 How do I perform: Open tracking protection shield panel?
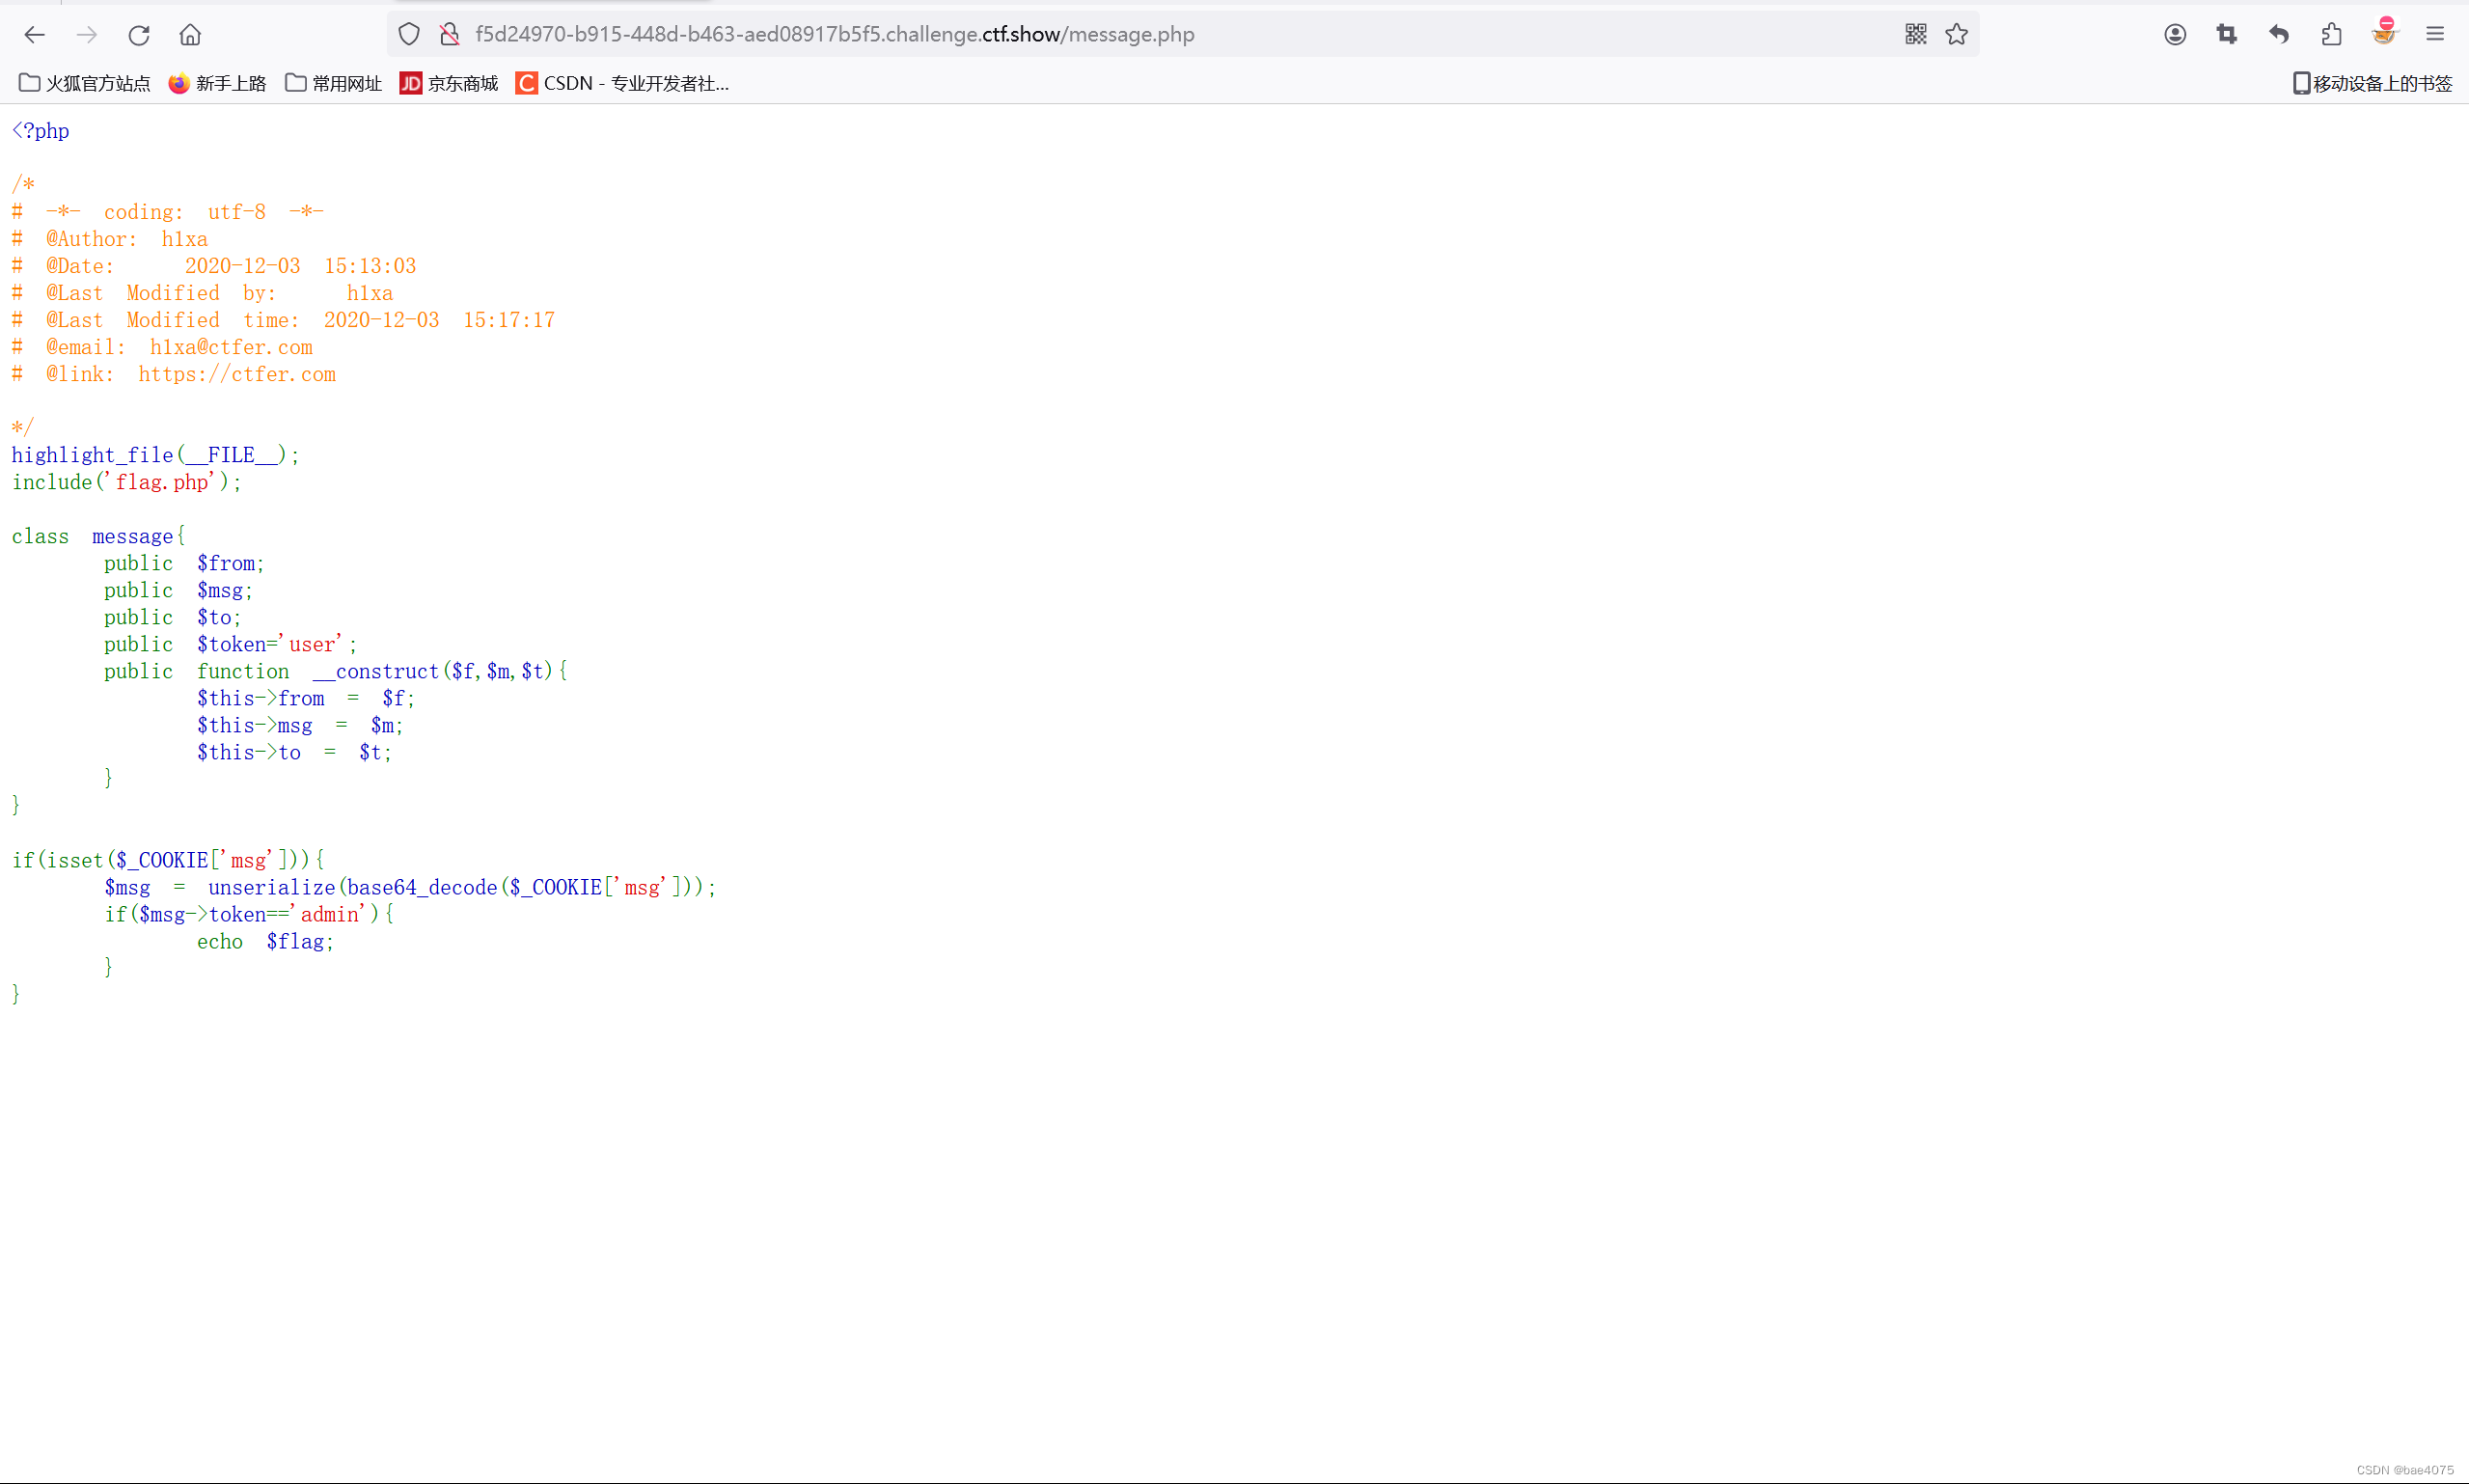[409, 35]
